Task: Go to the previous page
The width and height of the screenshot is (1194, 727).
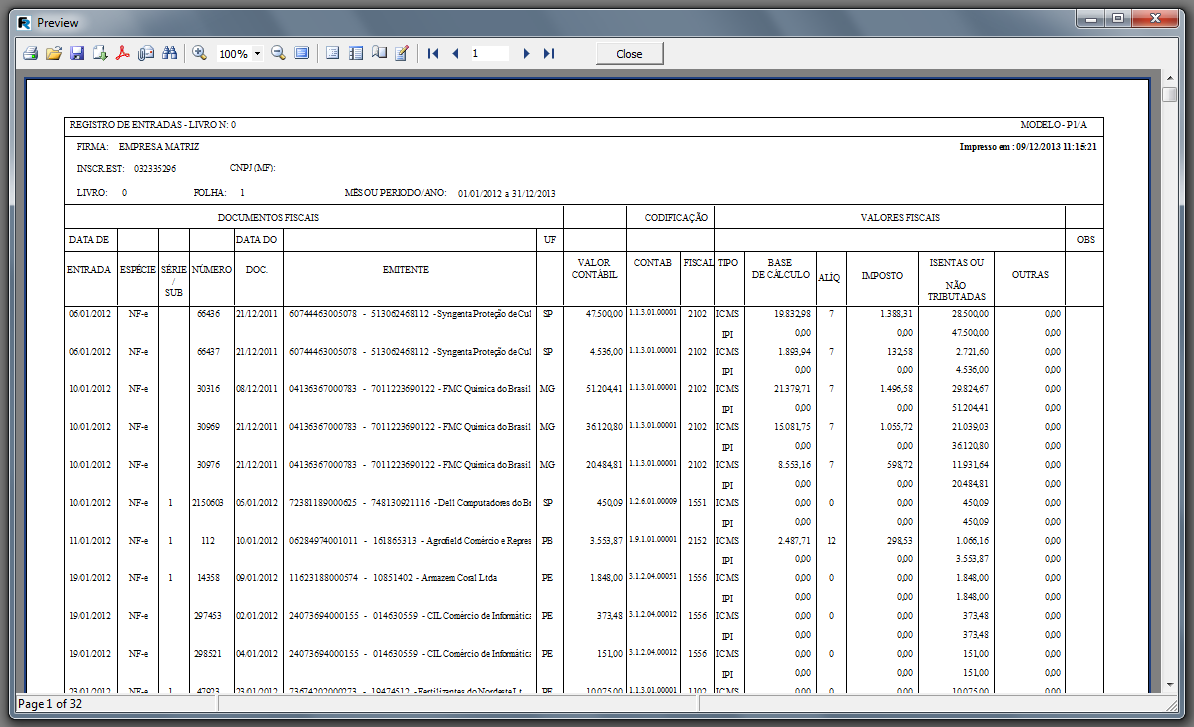Action: point(455,53)
